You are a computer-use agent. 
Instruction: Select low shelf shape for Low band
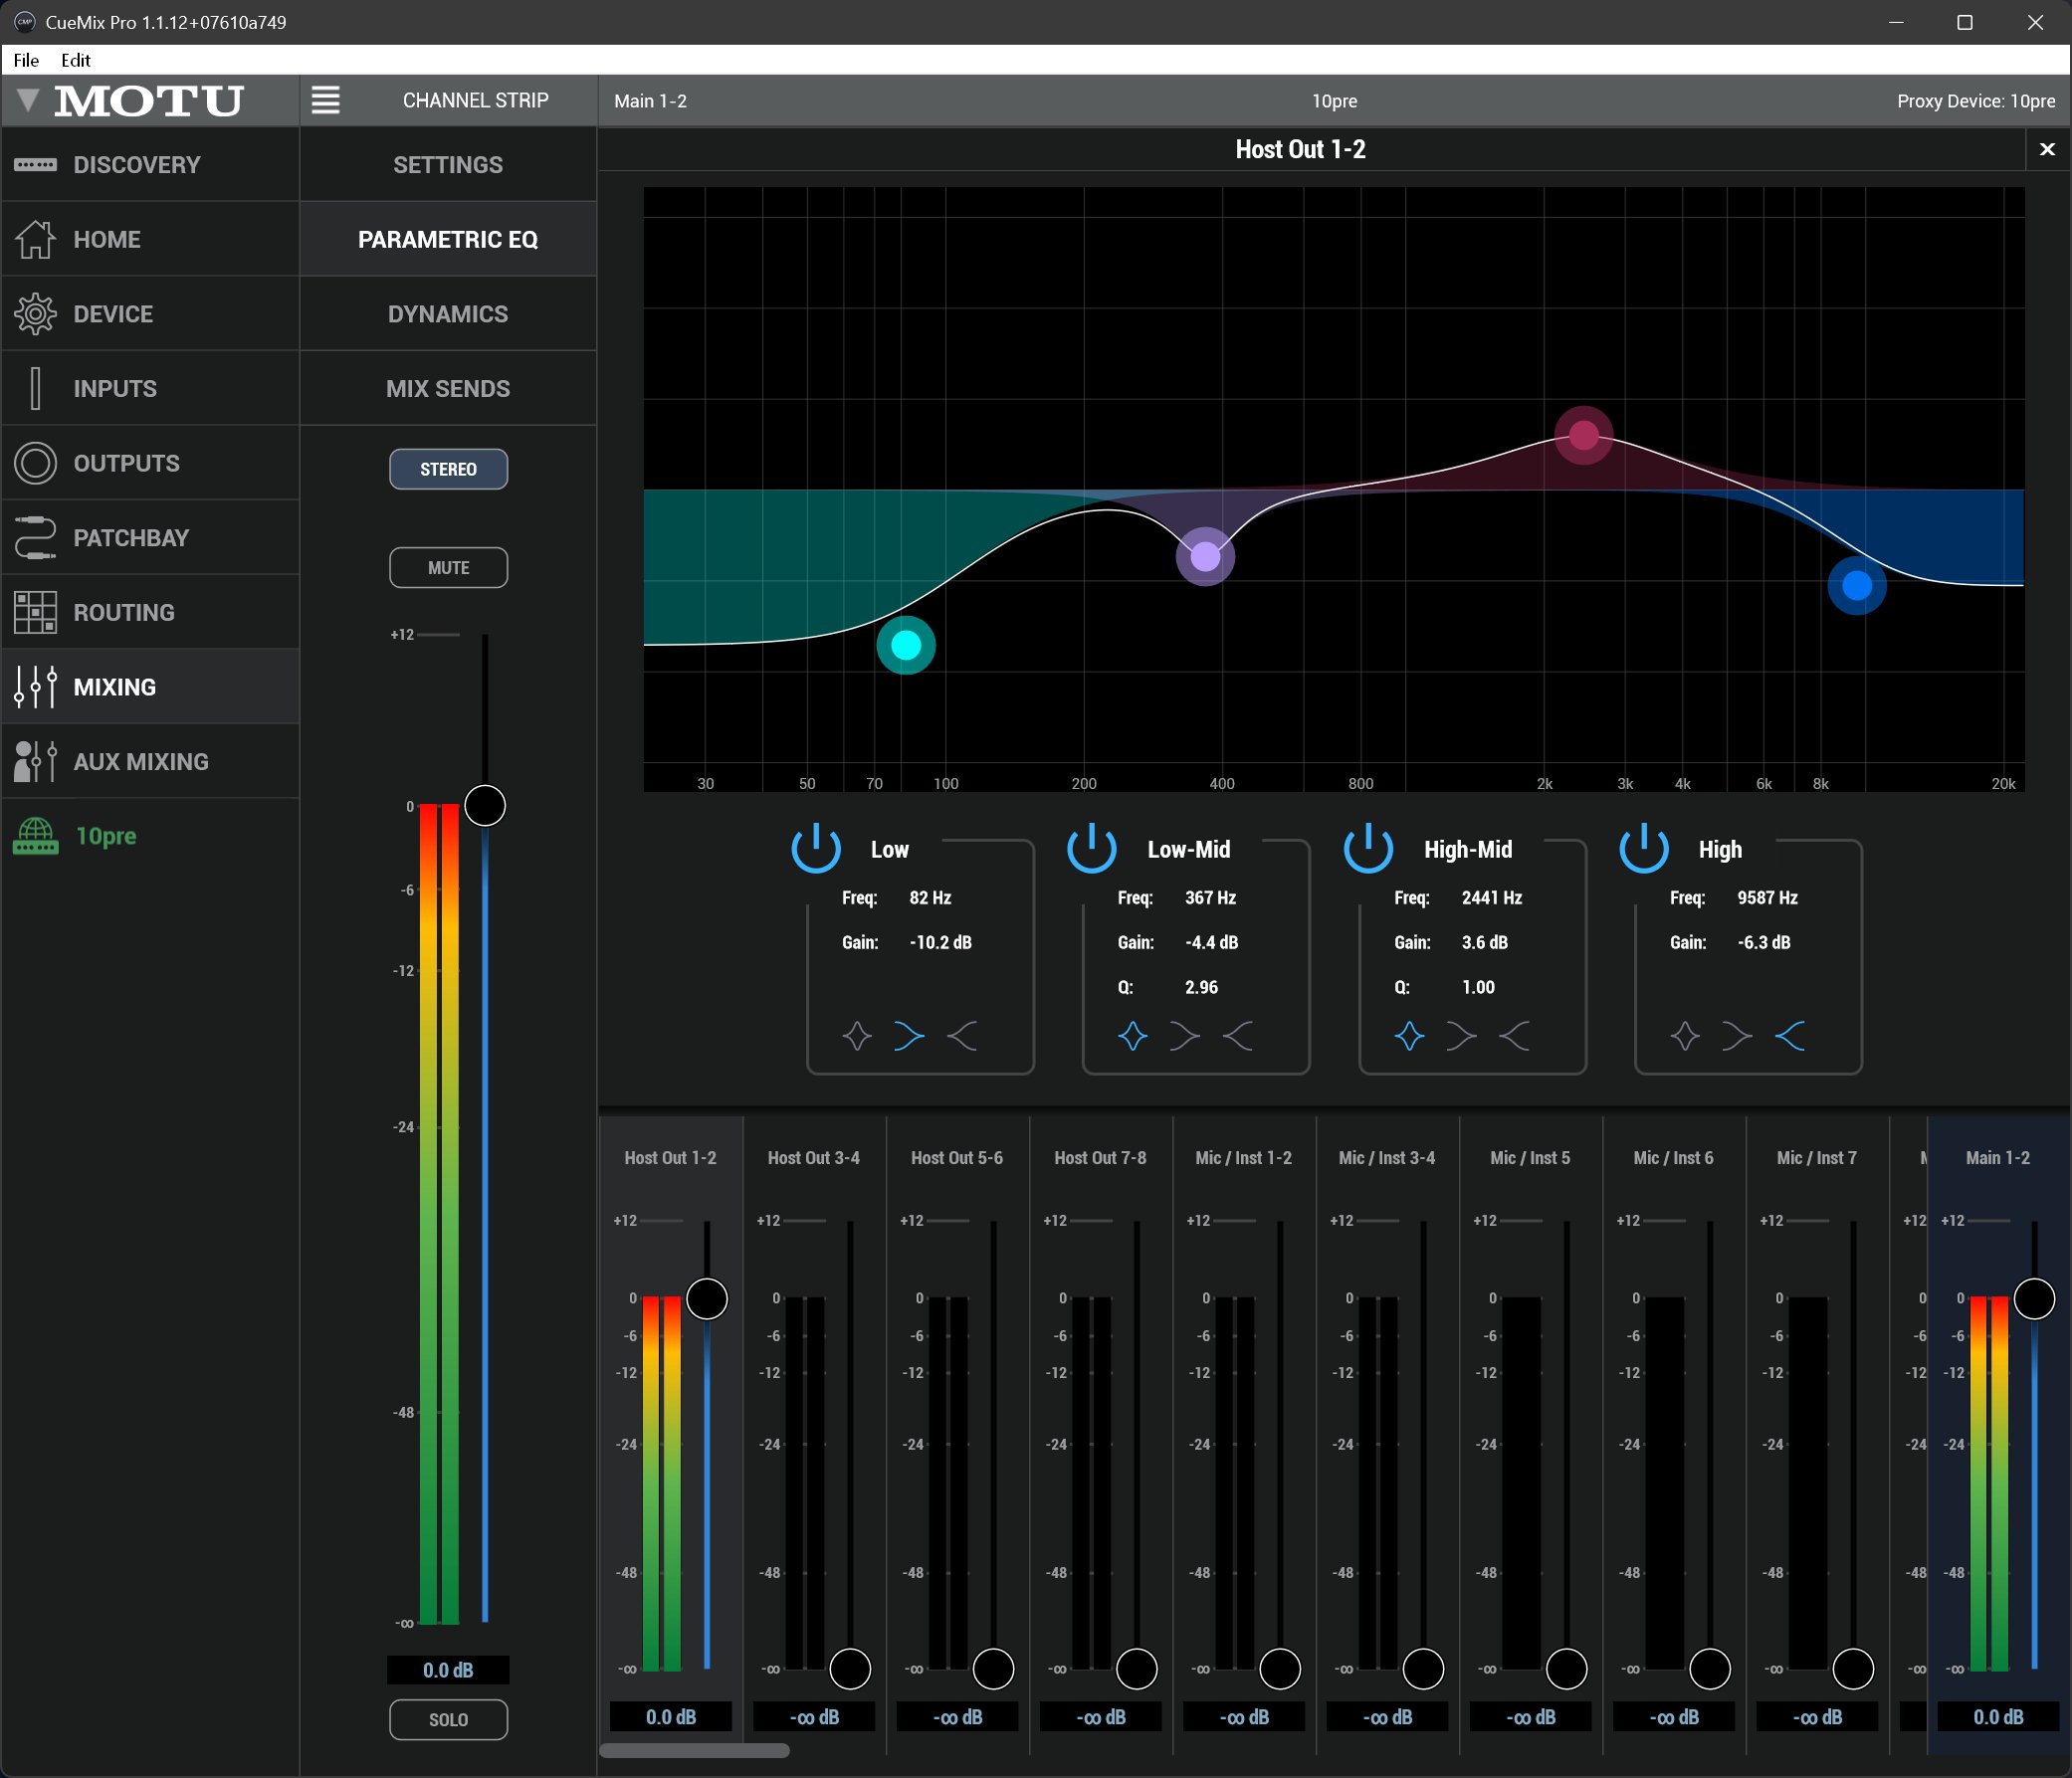click(909, 1036)
